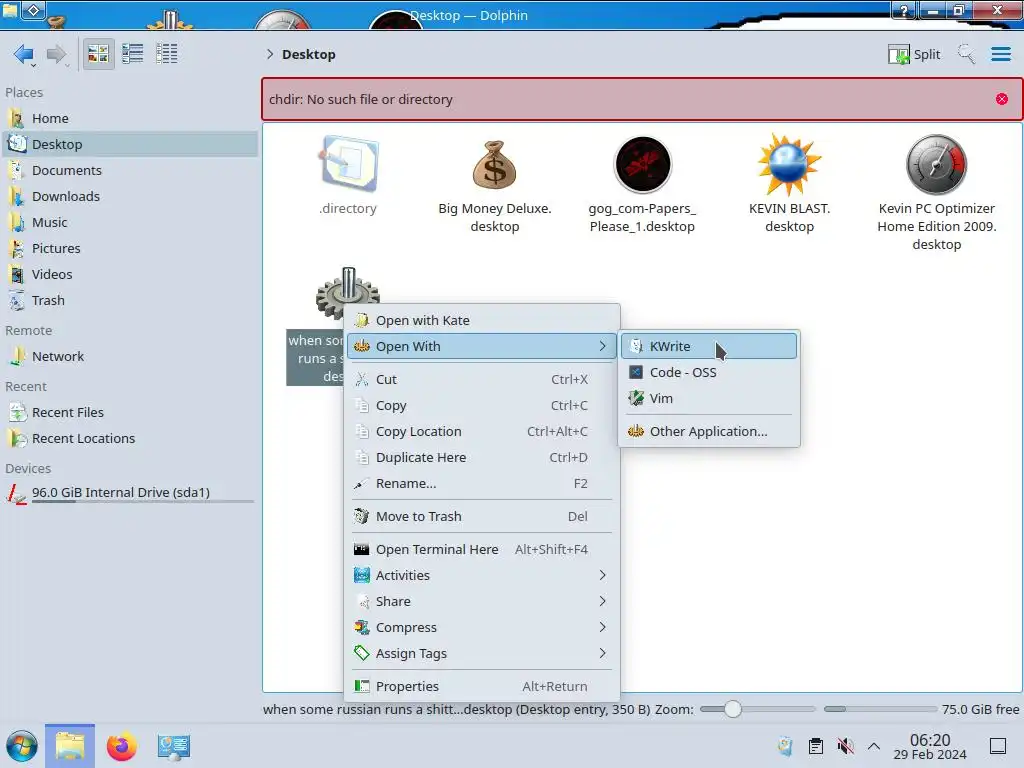The width and height of the screenshot is (1024, 768).
Task: Expand the Activities submenu
Action: [x=482, y=576]
